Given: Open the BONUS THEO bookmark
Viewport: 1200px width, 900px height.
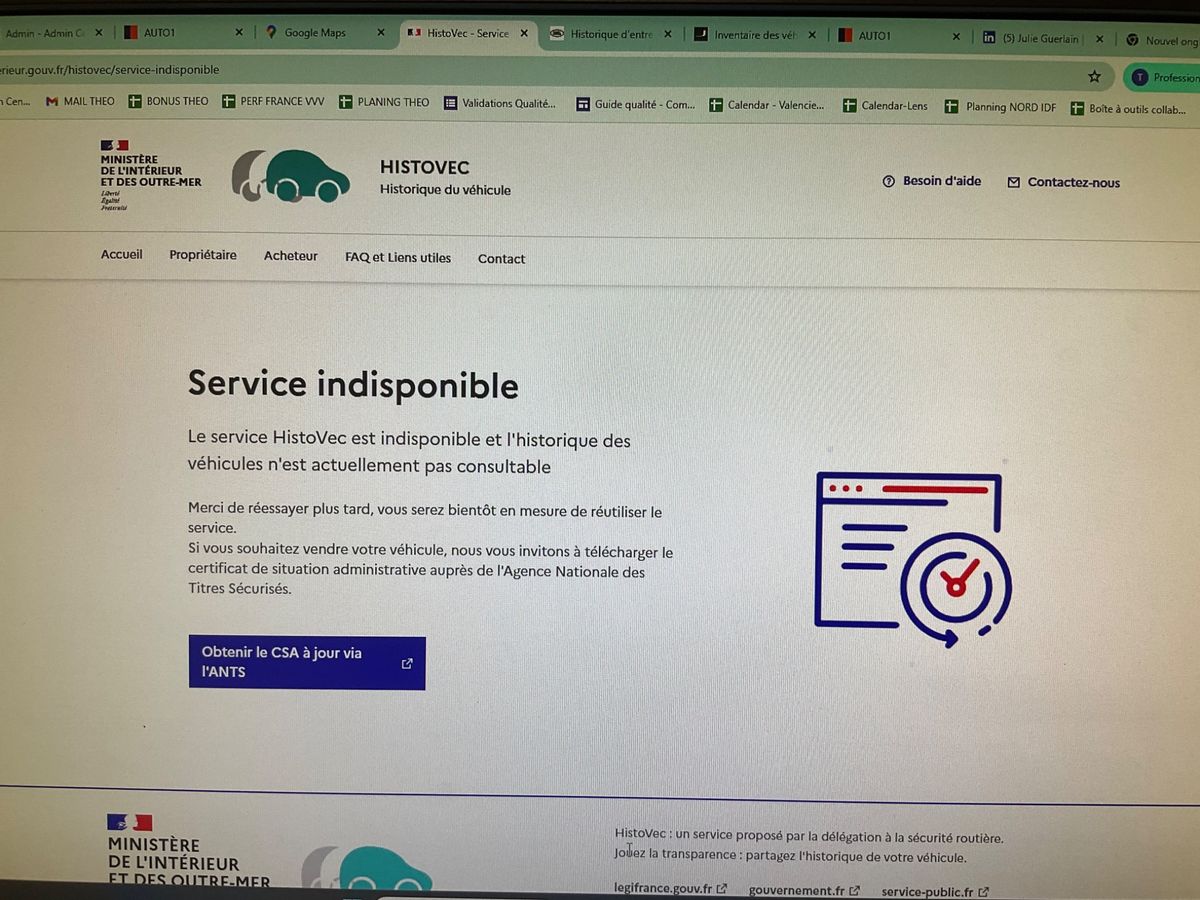Looking at the screenshot, I should click(169, 102).
